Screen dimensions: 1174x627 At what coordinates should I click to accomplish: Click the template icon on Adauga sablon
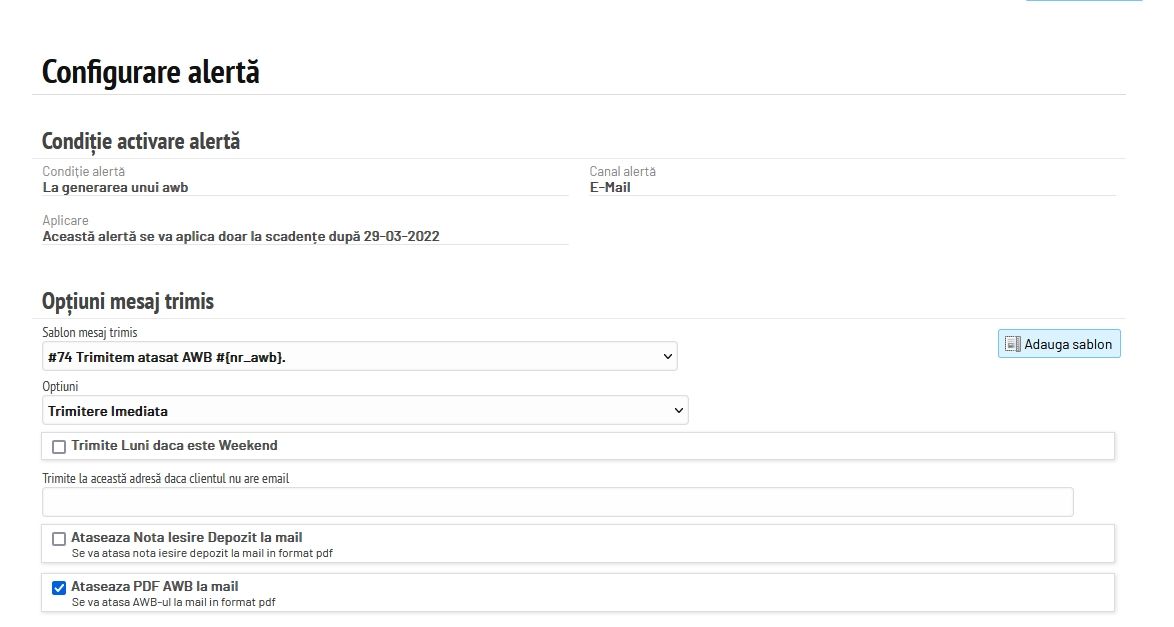pos(1012,344)
